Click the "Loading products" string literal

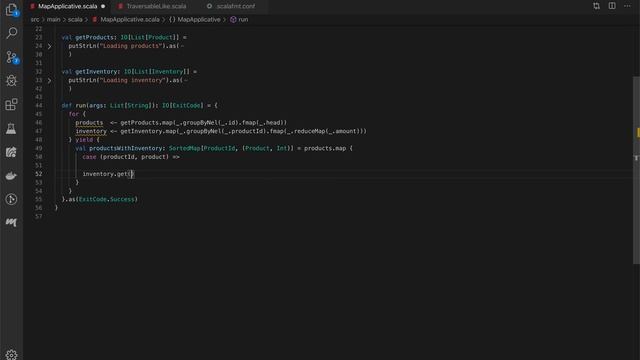(x=131, y=46)
